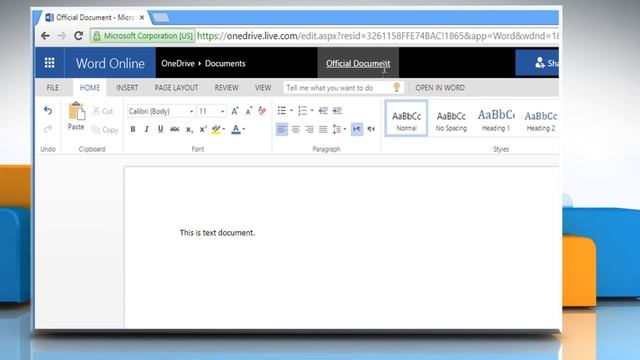Decrease paragraph indent

pos(323,111)
